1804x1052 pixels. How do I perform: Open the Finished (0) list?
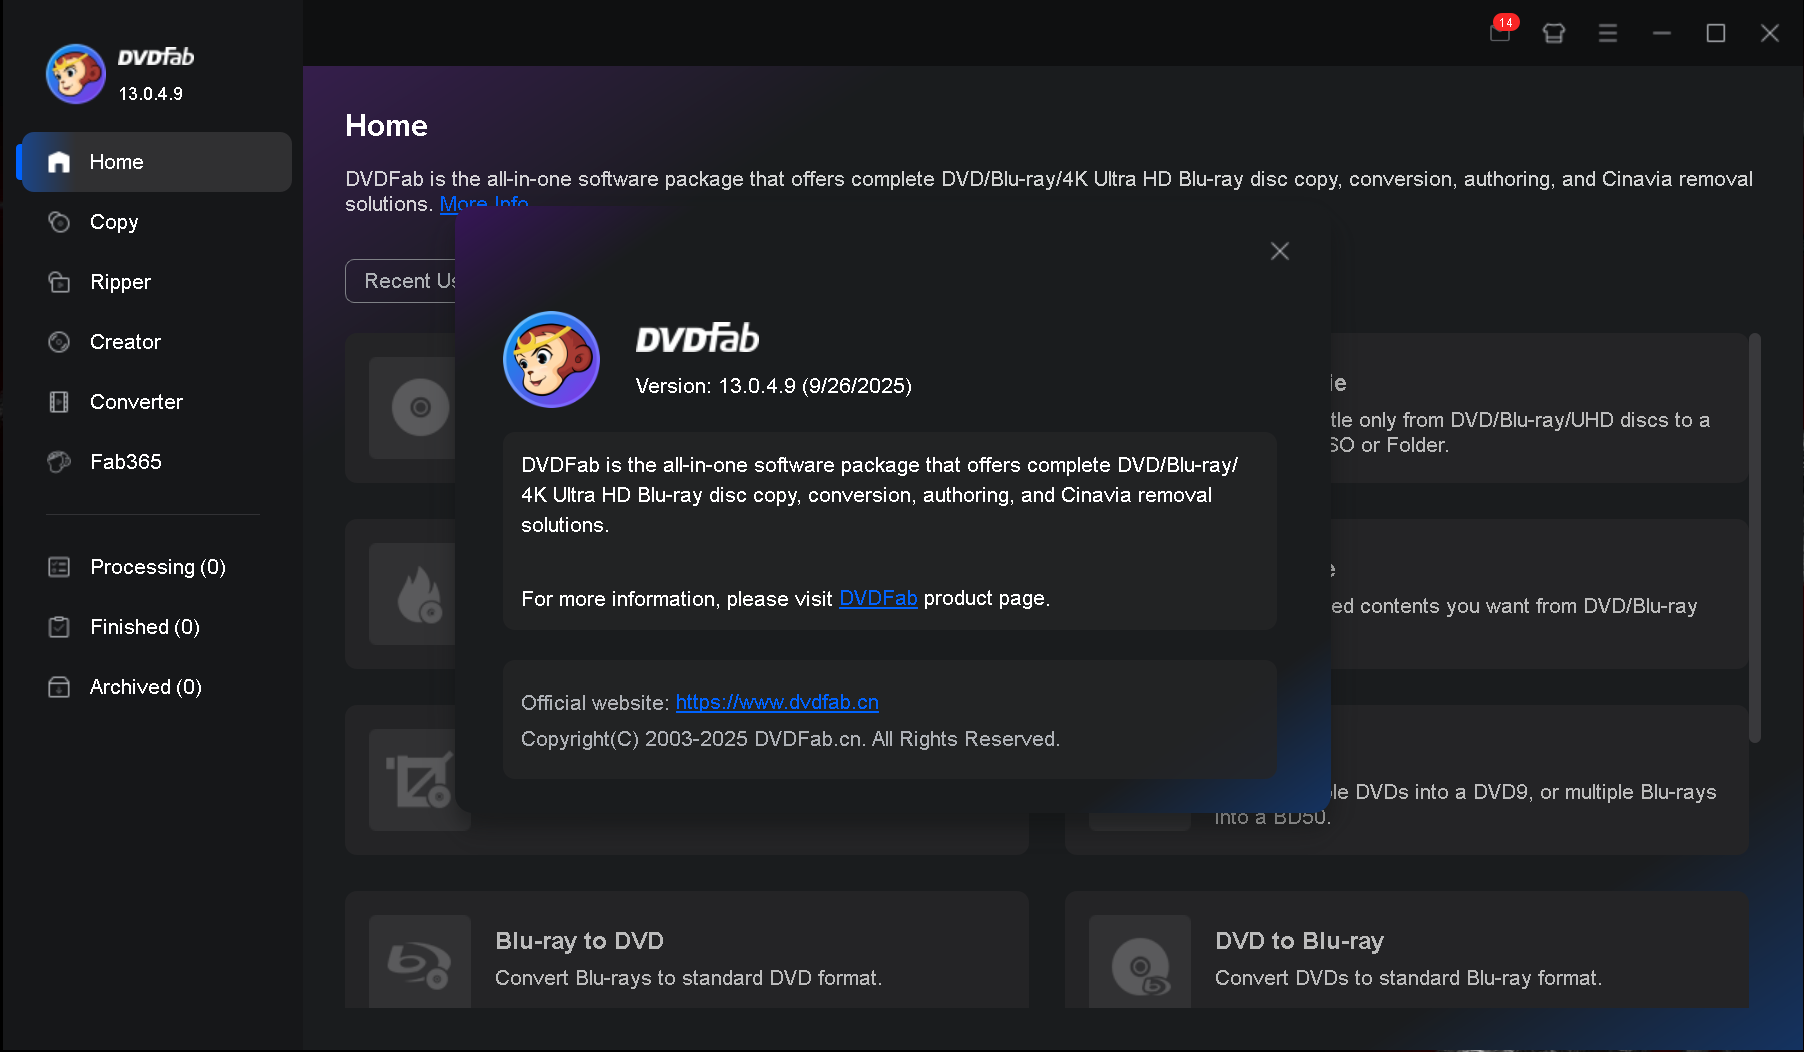tap(144, 627)
